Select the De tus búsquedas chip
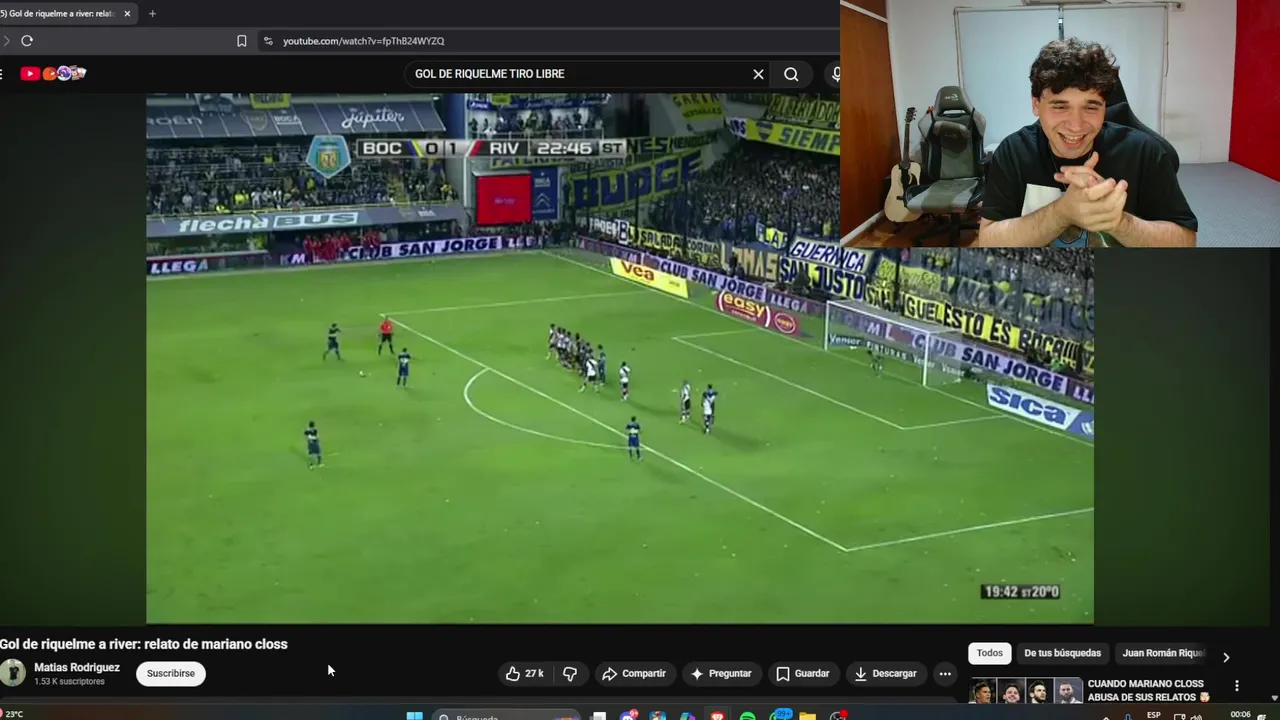1280x720 pixels. click(x=1062, y=653)
